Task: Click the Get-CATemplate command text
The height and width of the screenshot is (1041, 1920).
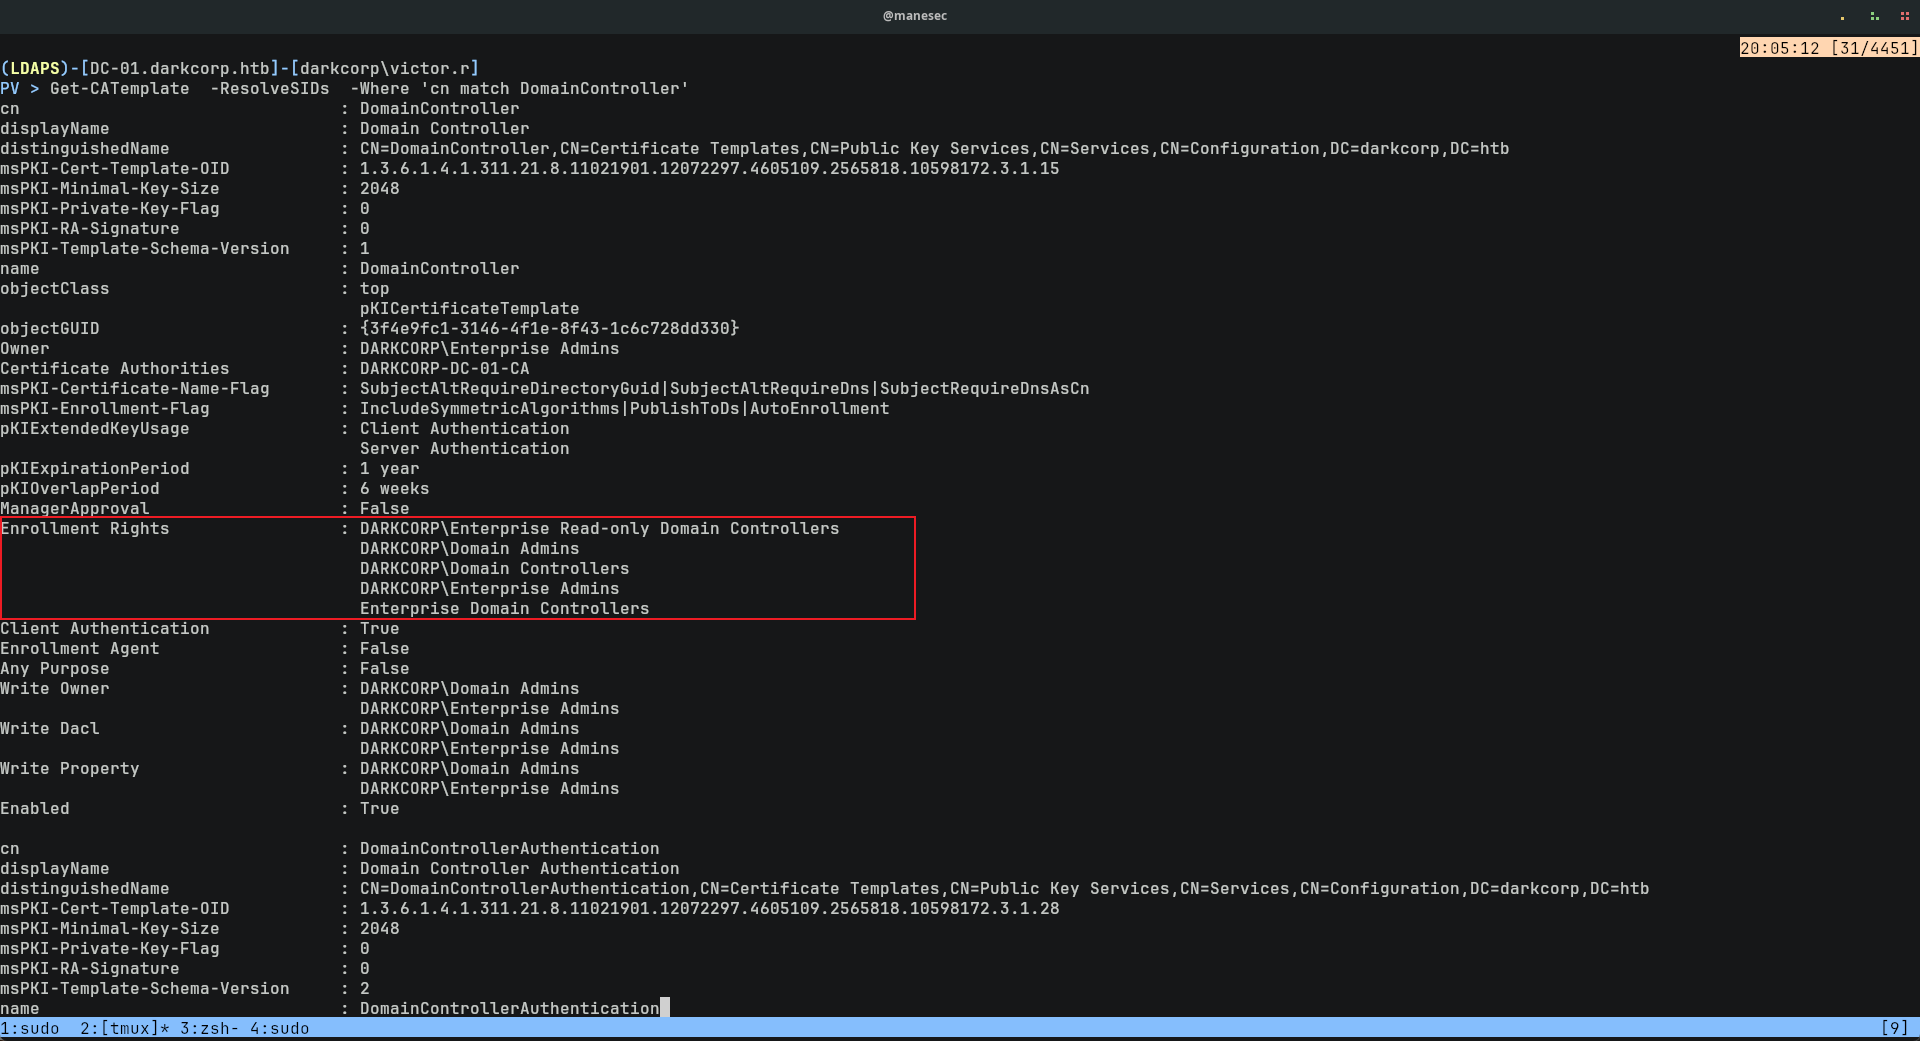Action: pos(119,88)
